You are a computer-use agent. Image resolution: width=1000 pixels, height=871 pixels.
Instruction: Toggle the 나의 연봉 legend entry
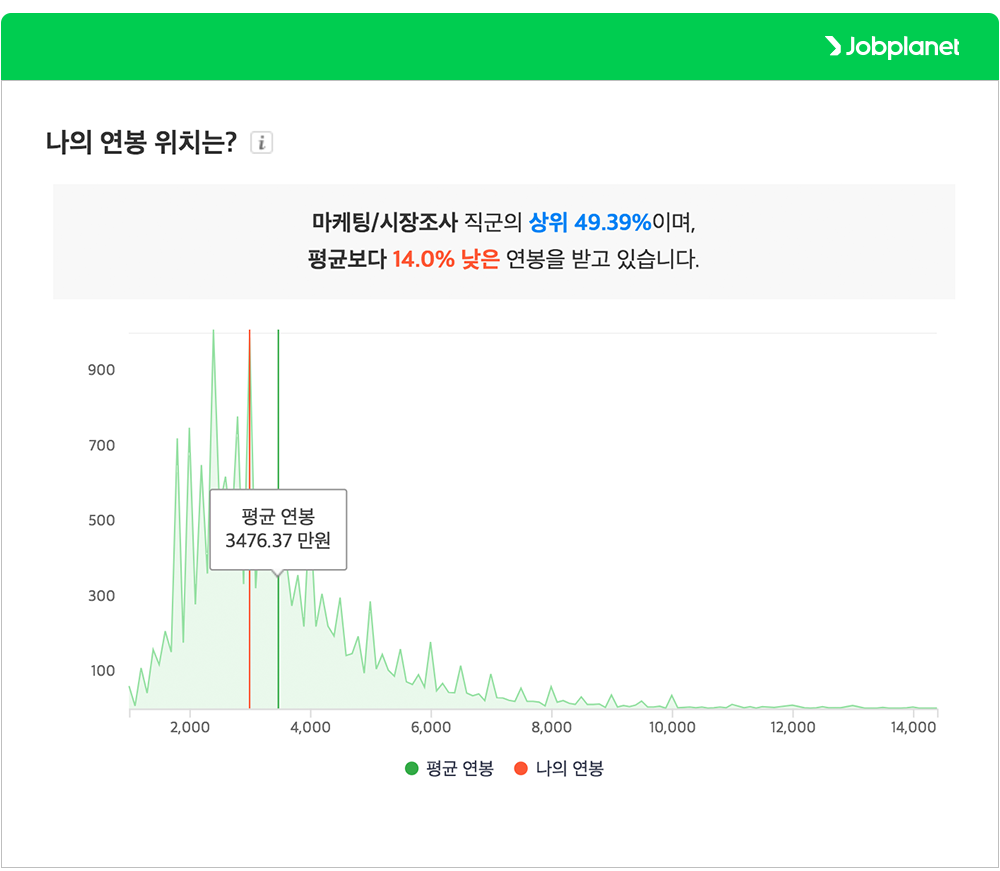tap(560, 770)
